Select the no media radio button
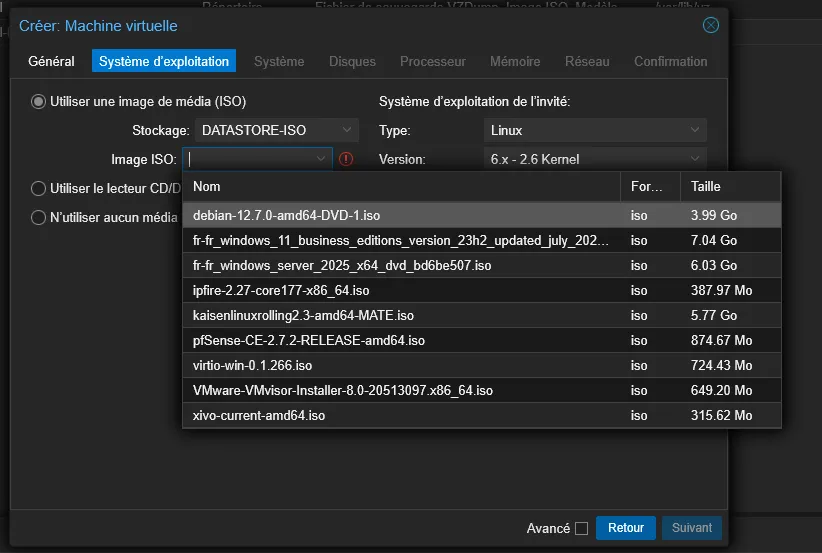 39,217
